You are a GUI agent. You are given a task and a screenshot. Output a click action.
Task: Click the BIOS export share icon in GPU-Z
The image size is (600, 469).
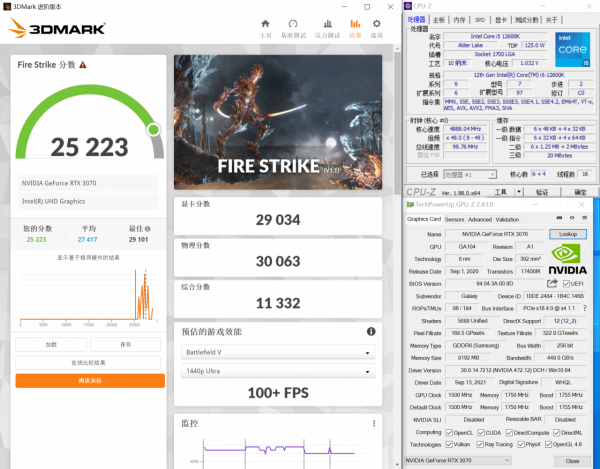(x=552, y=283)
